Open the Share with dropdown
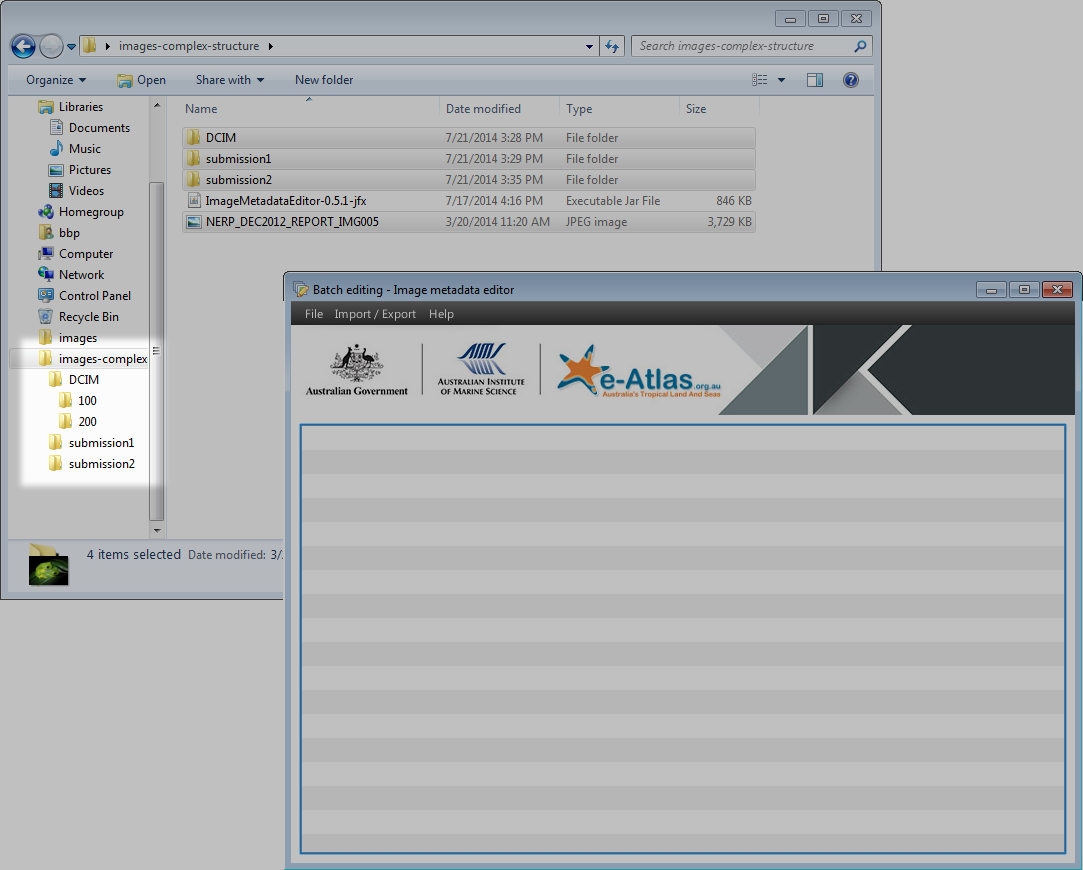Viewport: 1083px width, 870px height. coord(229,80)
